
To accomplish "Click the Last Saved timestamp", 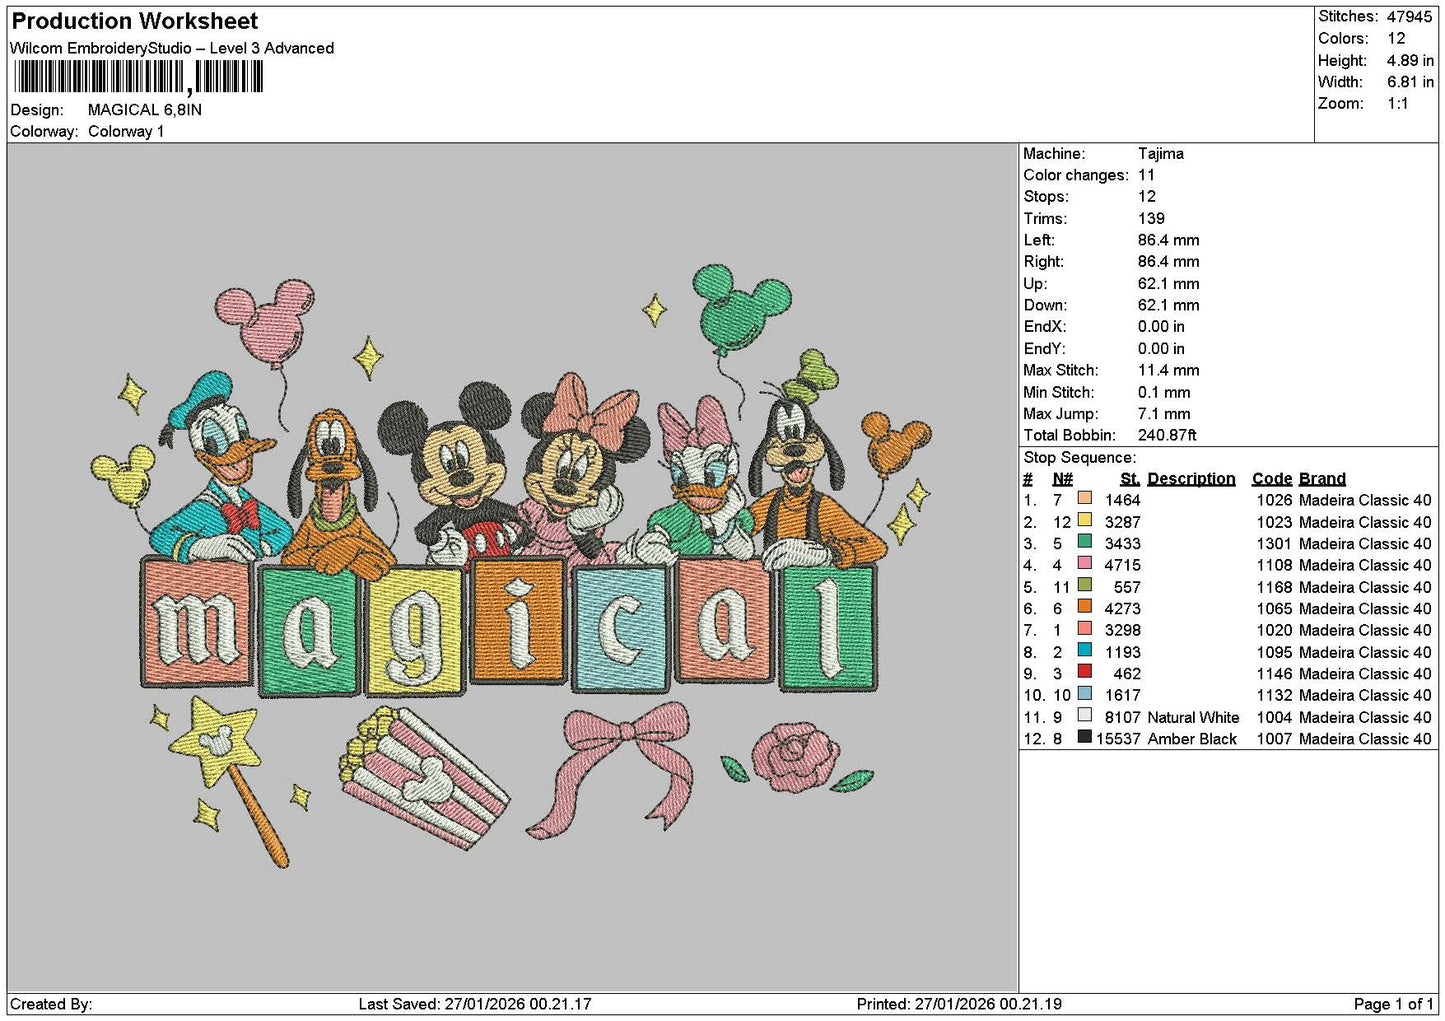I will tap(475, 1004).
